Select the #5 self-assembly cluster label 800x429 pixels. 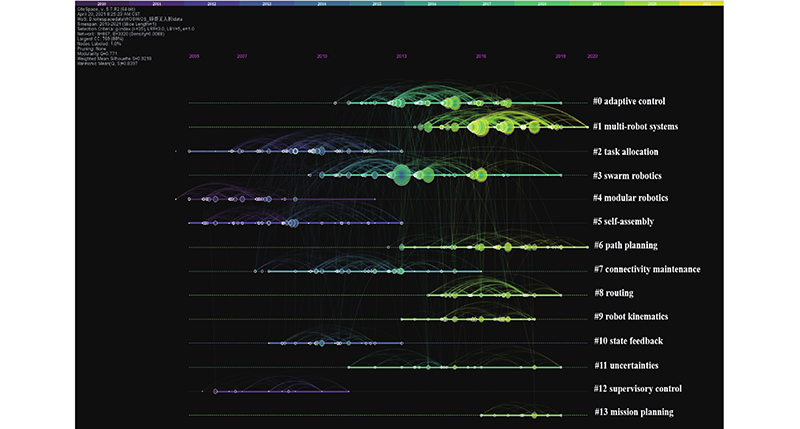click(624, 221)
